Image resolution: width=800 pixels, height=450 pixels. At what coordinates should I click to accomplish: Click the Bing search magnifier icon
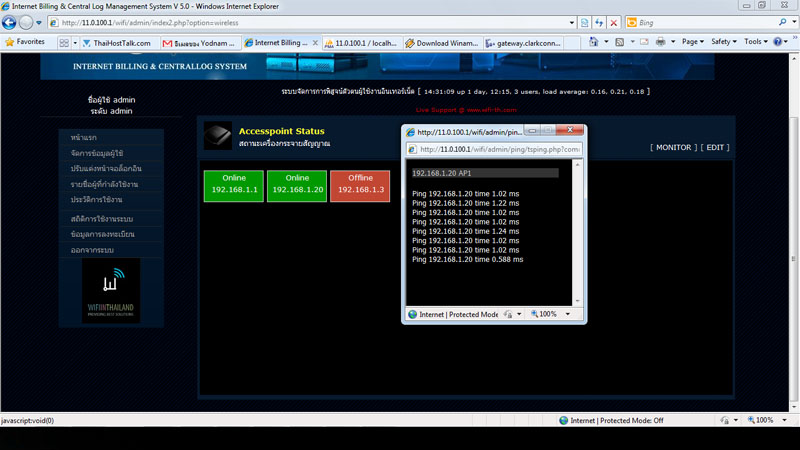(782, 22)
